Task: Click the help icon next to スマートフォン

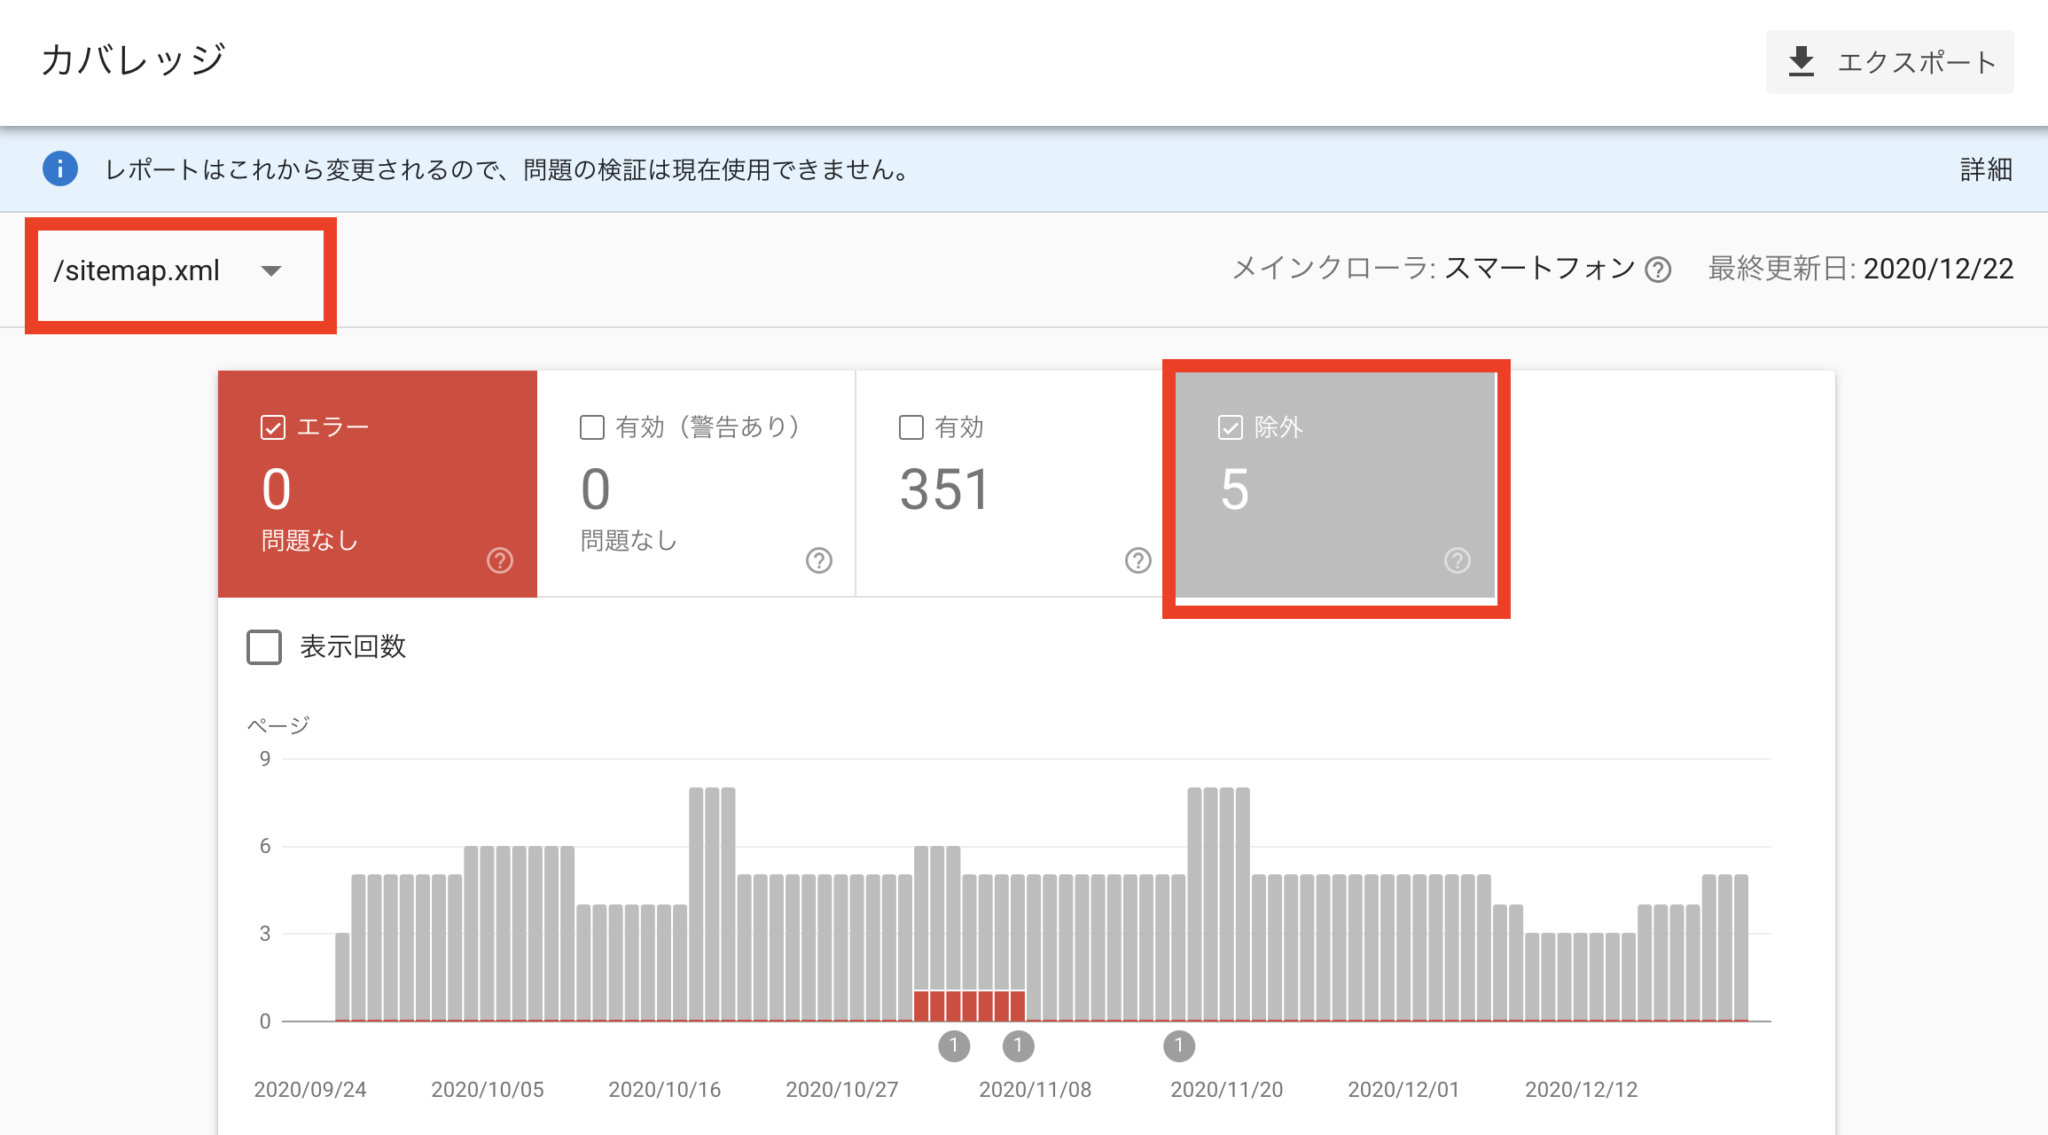Action: [x=1658, y=270]
